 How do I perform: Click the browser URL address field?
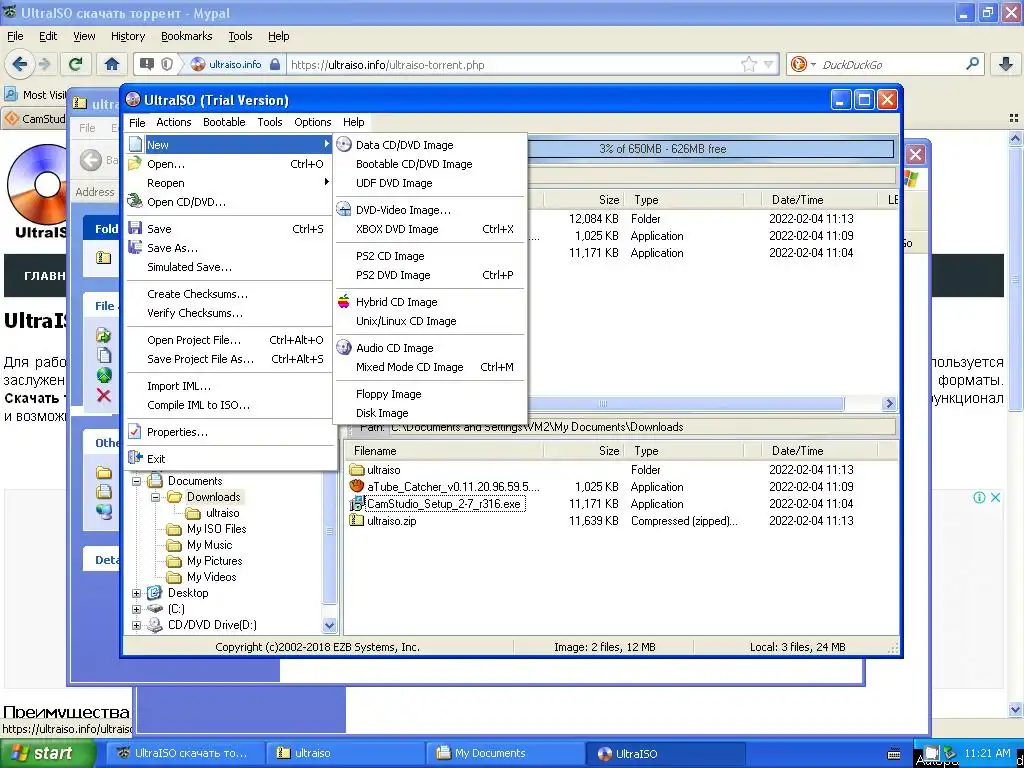(x=513, y=65)
